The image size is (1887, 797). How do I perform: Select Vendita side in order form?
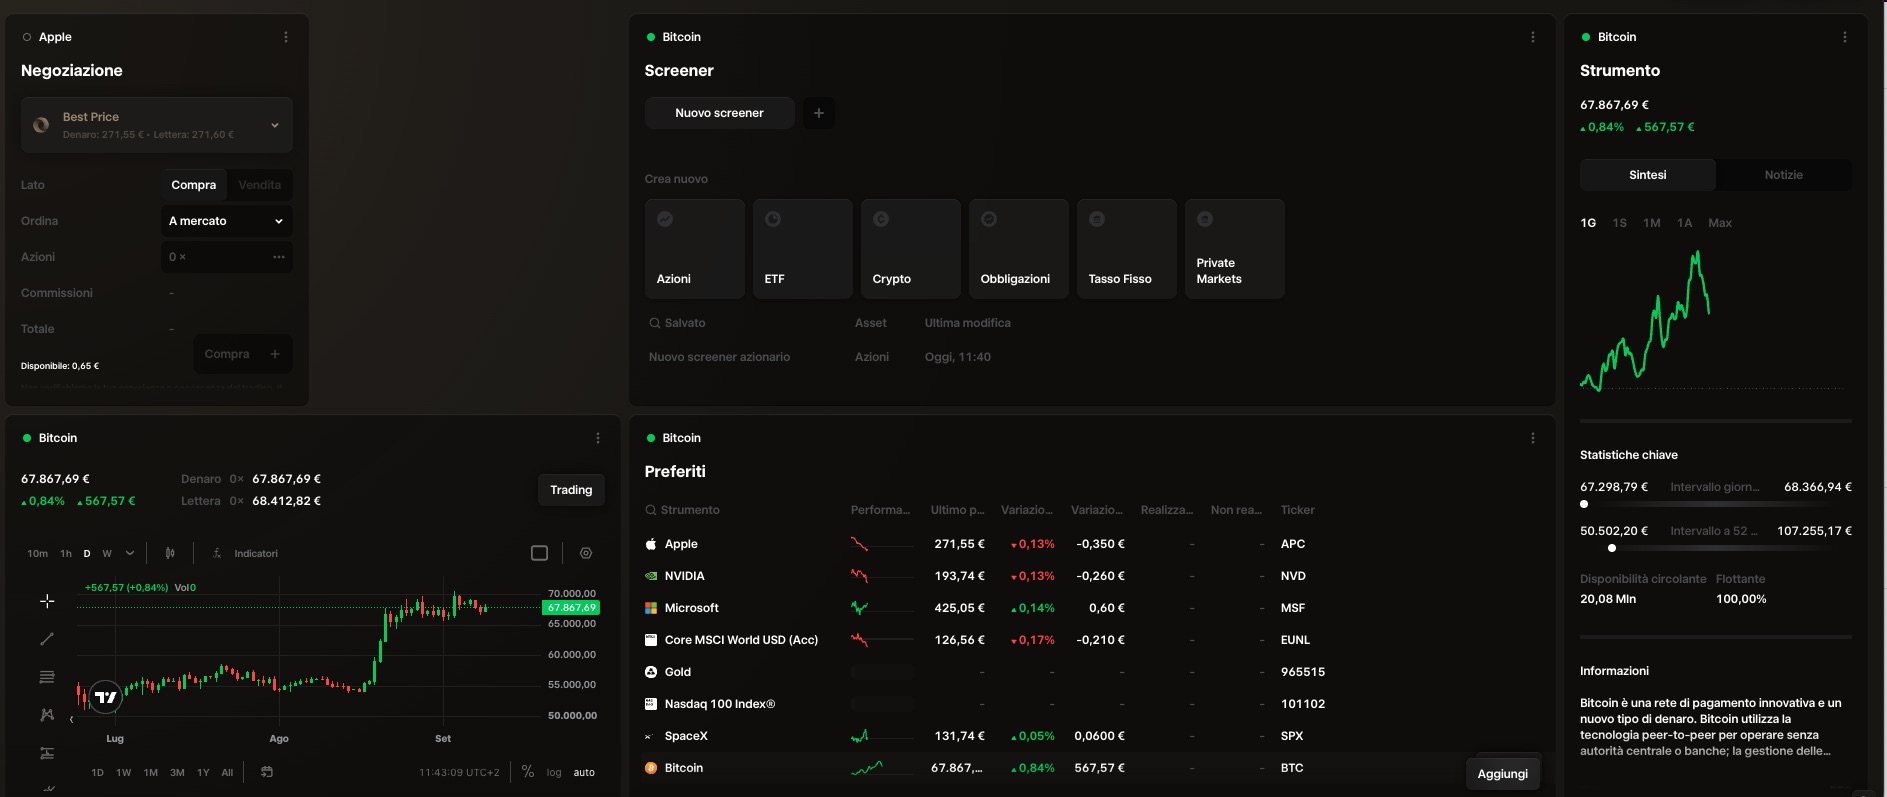(260, 185)
